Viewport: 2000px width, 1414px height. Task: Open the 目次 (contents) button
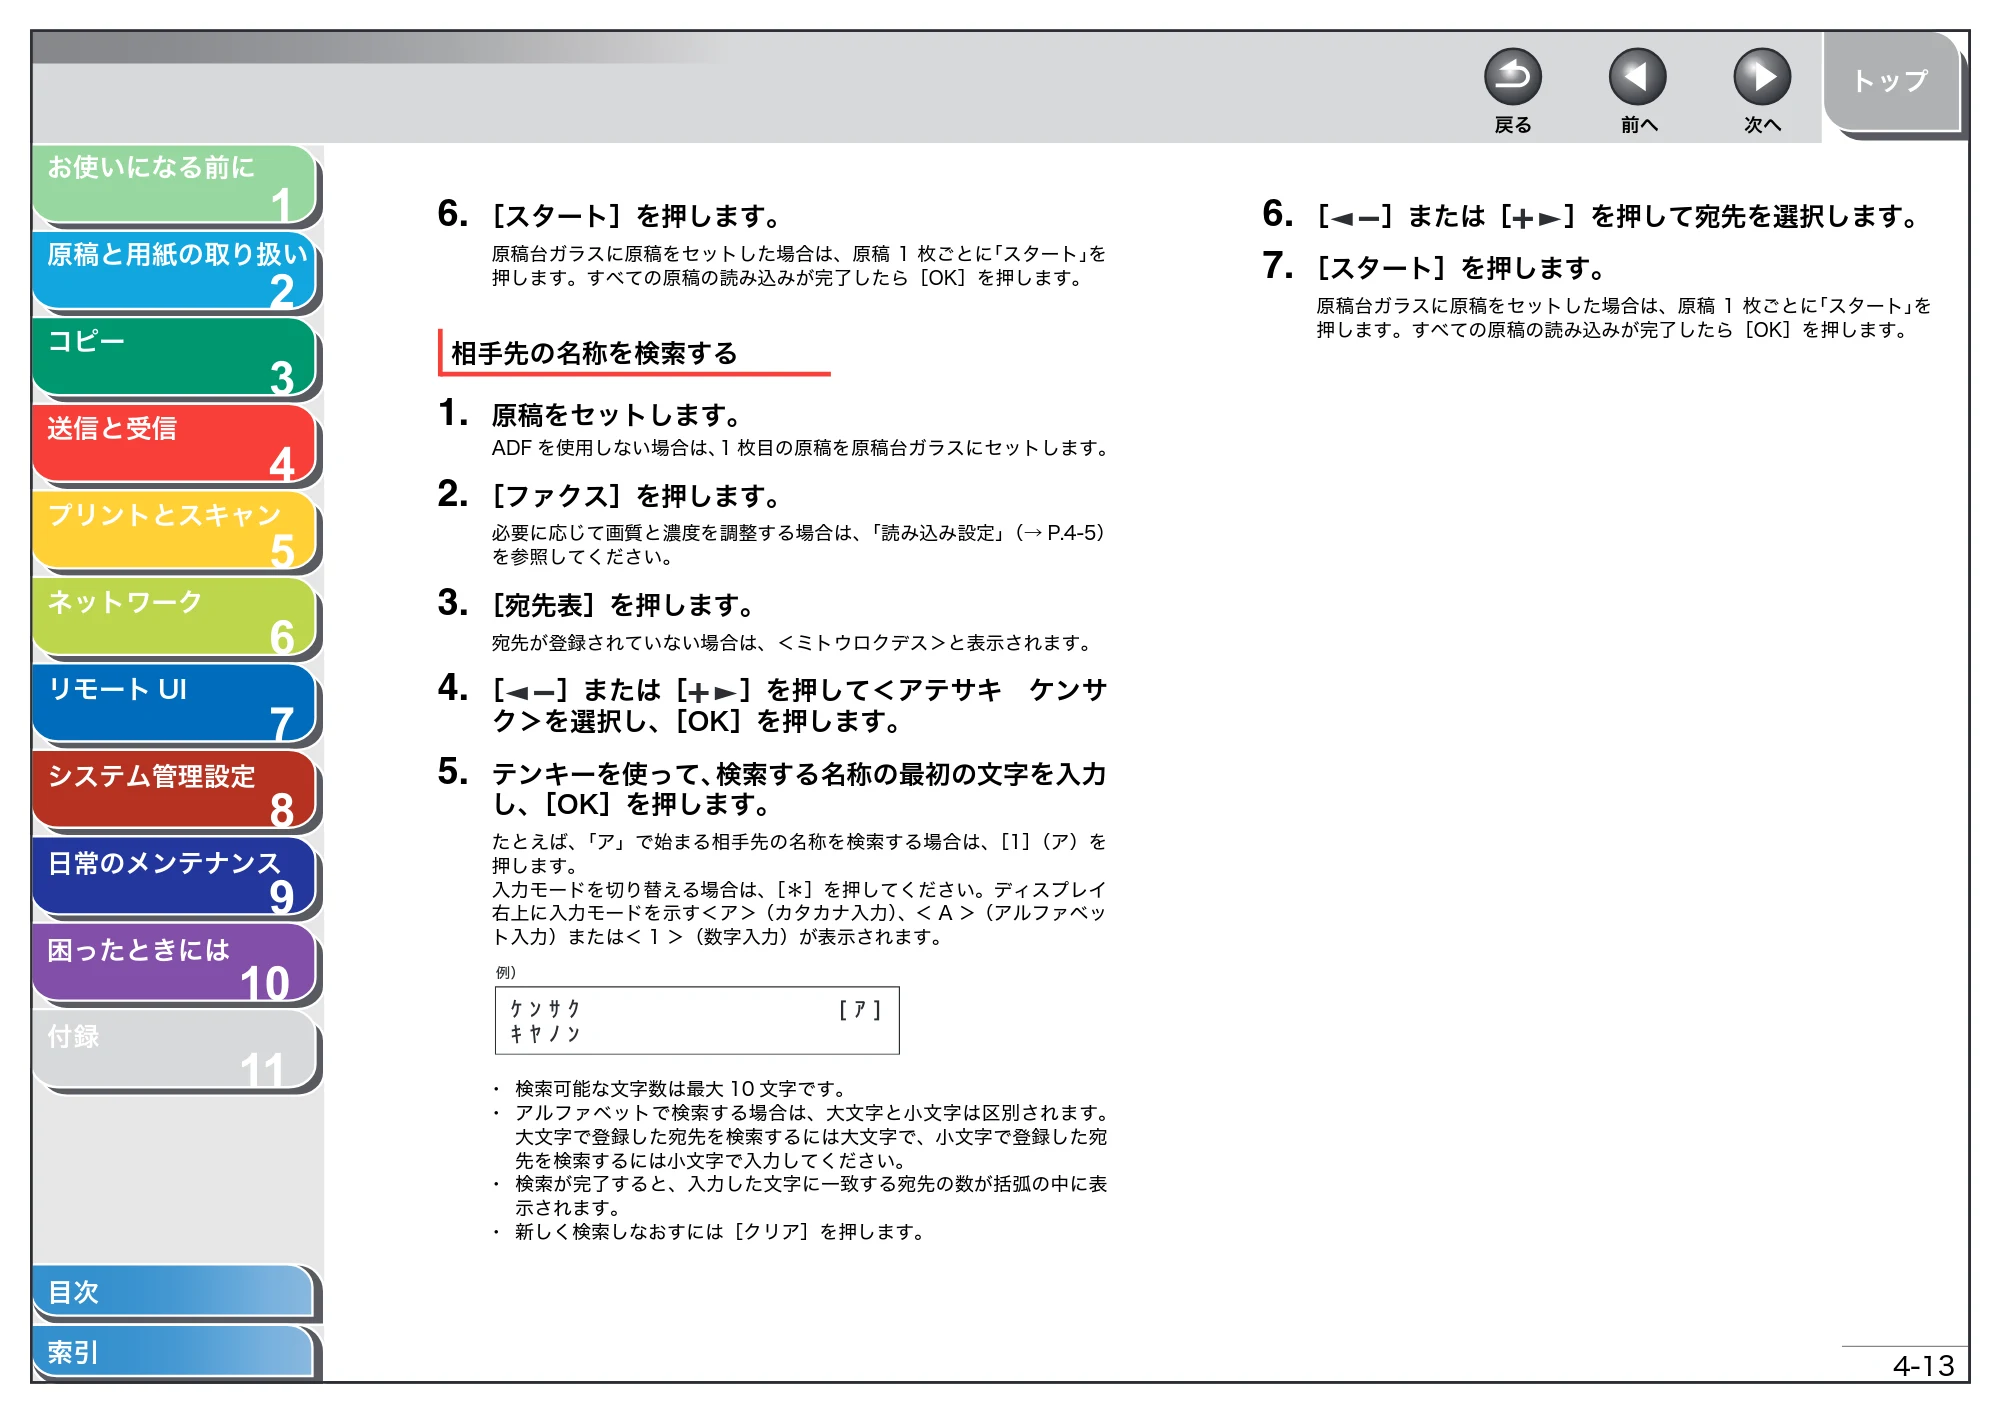174,1292
